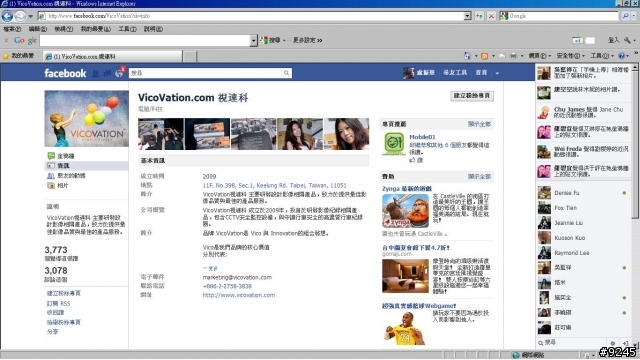Click the browser Back arrow button

click(7, 16)
